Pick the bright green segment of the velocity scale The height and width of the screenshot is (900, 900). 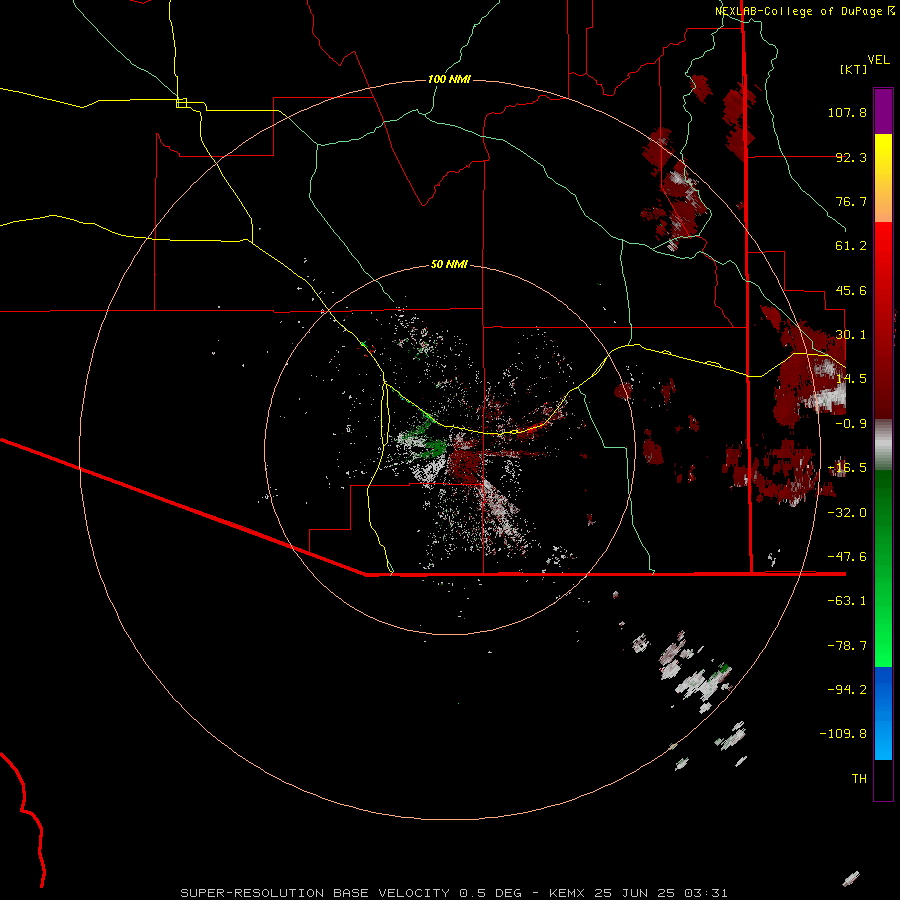point(883,618)
